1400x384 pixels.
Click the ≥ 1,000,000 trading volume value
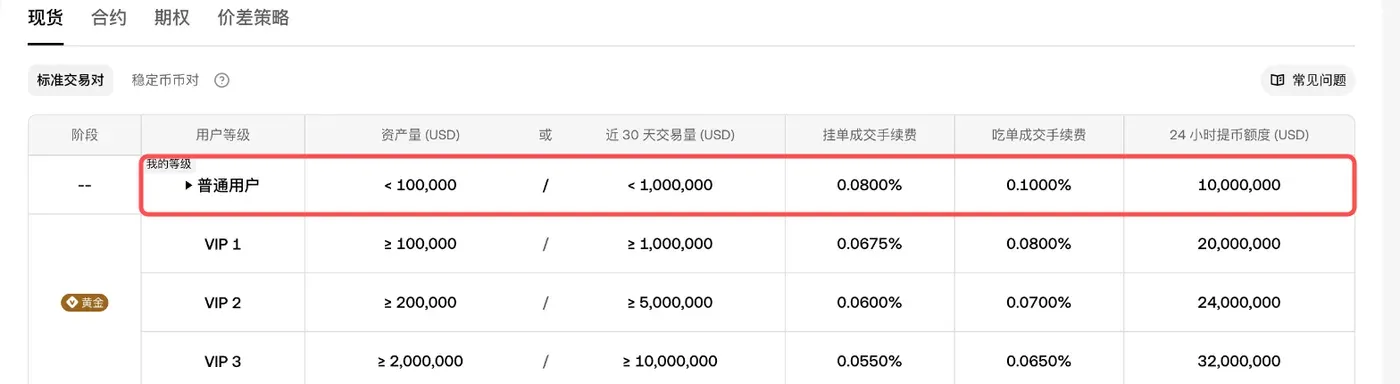pyautogui.click(x=670, y=243)
